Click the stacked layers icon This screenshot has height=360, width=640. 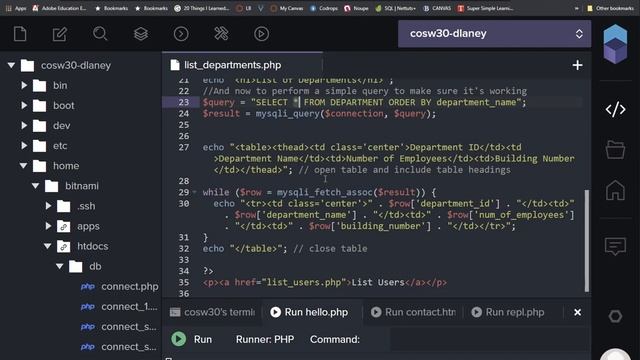(x=141, y=34)
